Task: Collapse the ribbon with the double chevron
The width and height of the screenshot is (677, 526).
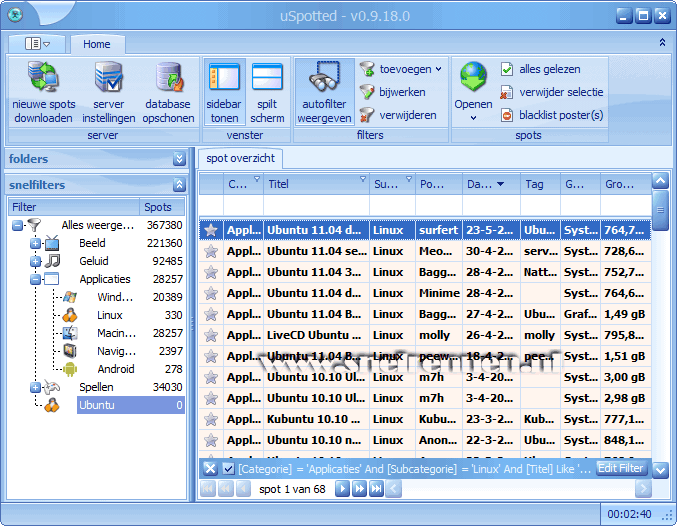Action: [x=662, y=42]
